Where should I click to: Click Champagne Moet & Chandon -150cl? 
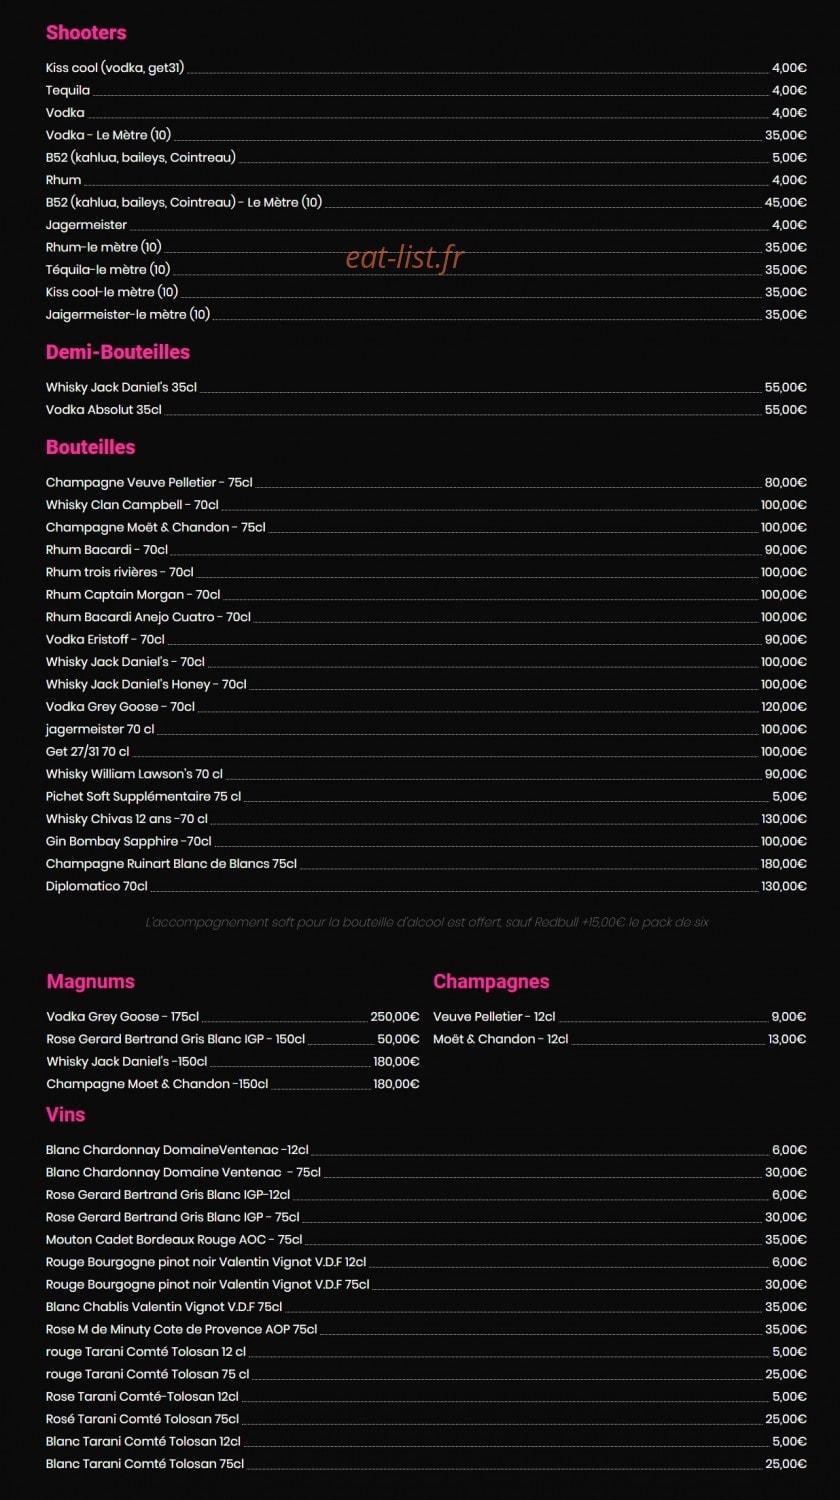(x=232, y=1085)
